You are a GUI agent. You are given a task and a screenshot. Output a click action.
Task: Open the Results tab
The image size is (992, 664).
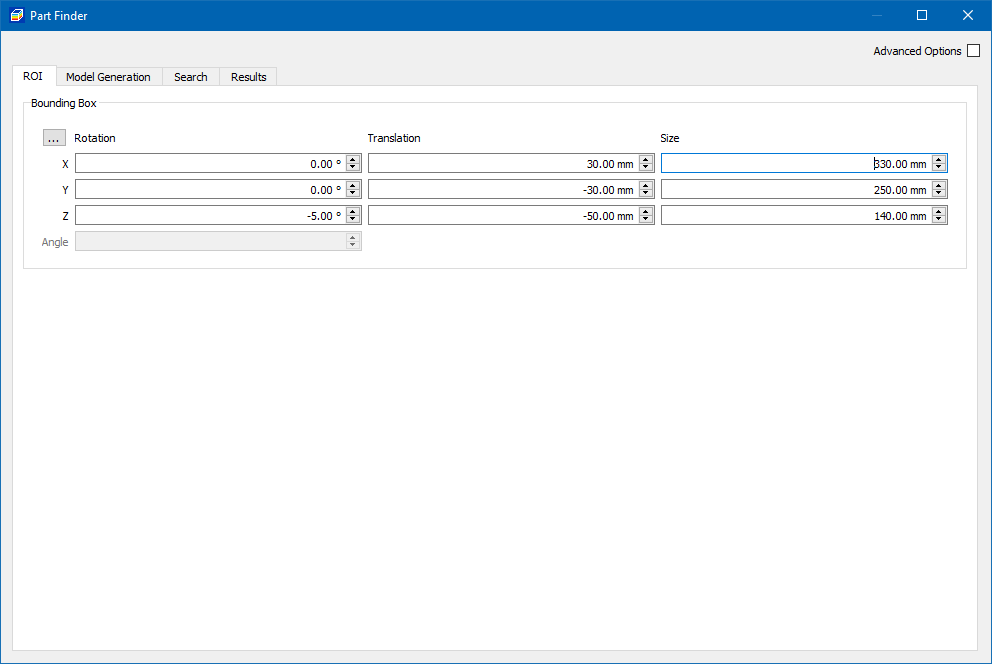click(x=249, y=77)
